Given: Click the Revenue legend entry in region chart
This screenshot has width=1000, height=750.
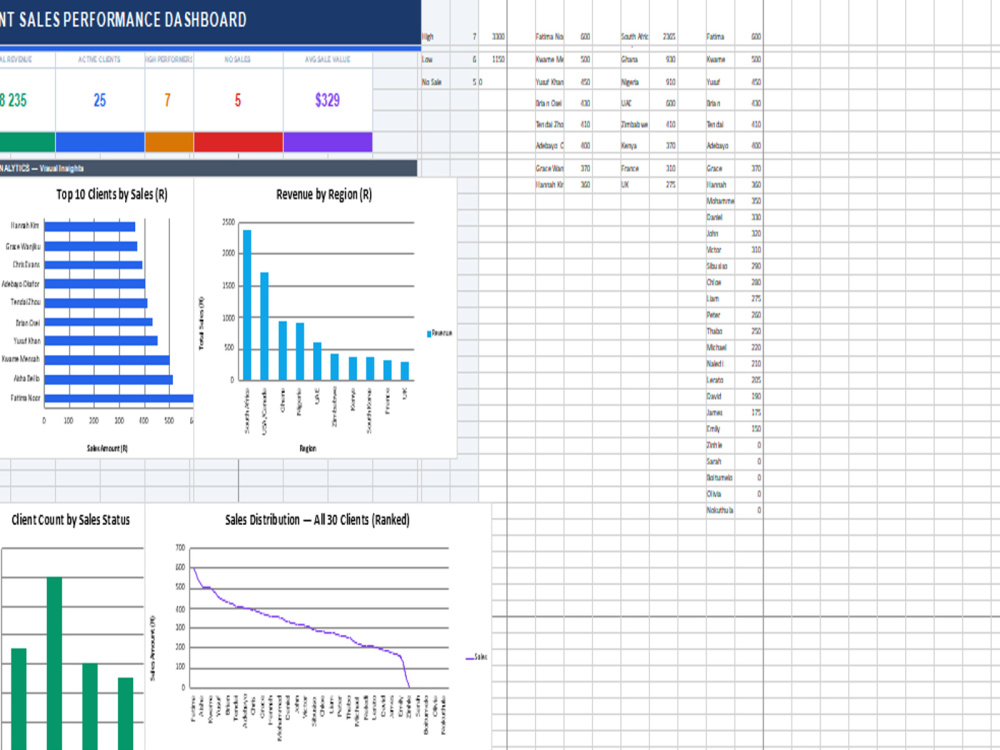Looking at the screenshot, I should point(439,333).
